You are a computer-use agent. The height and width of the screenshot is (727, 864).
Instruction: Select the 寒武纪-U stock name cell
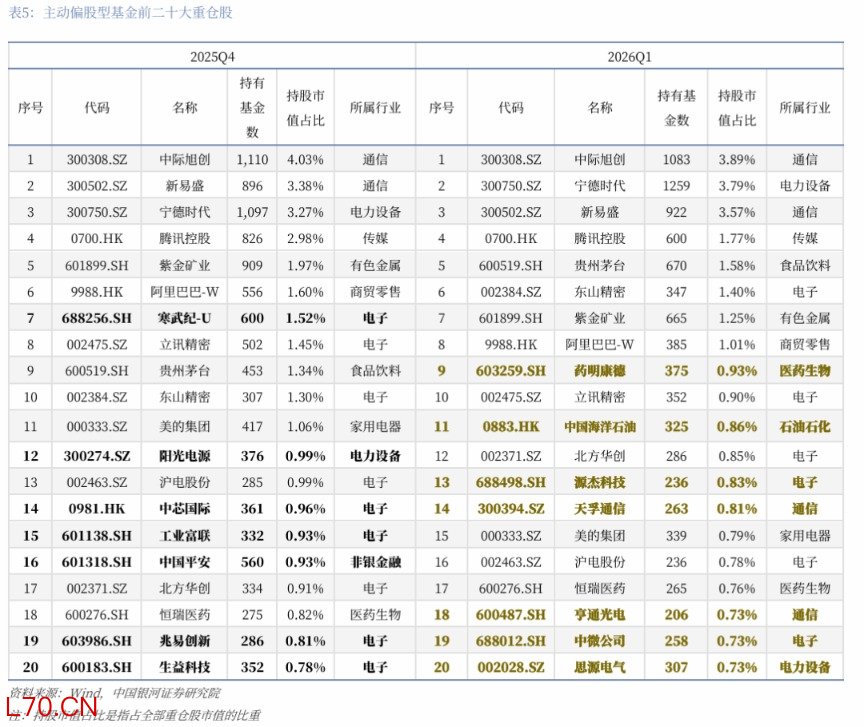[185, 318]
